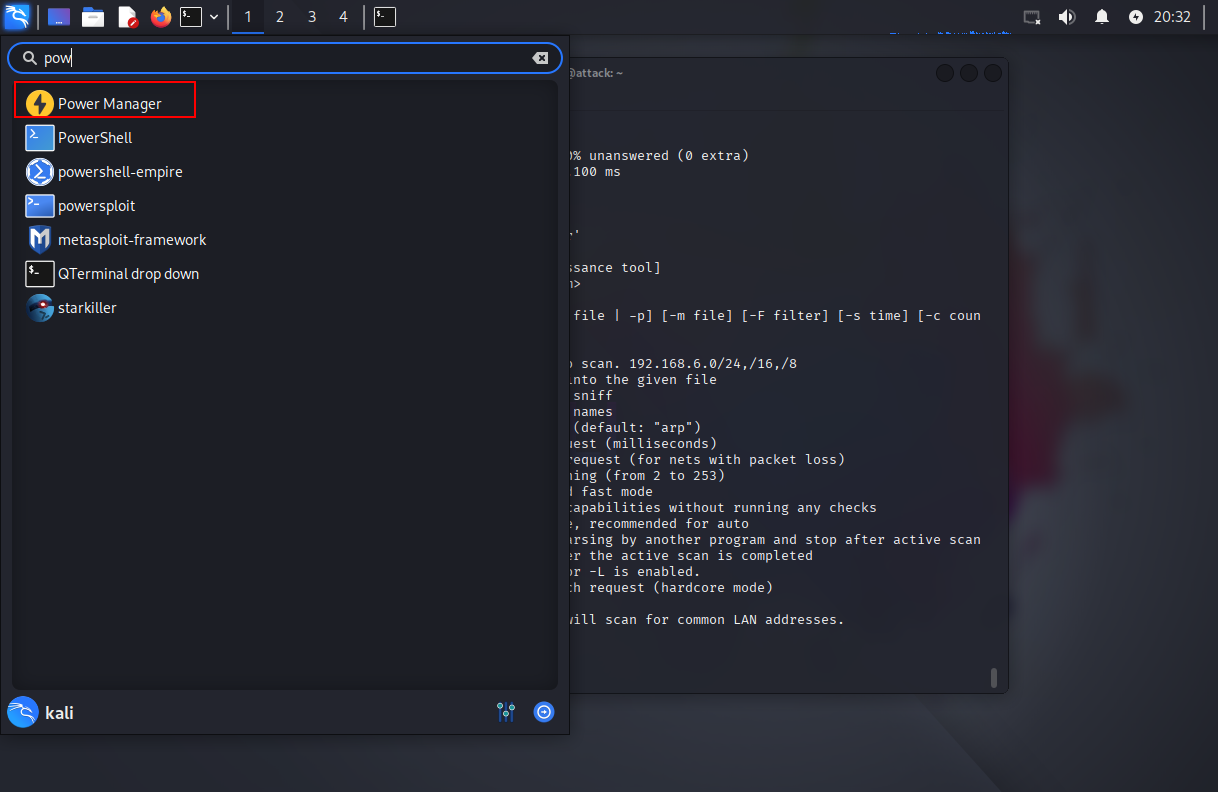
Task: Click the terminal window scrollbar handle
Action: [x=994, y=678]
